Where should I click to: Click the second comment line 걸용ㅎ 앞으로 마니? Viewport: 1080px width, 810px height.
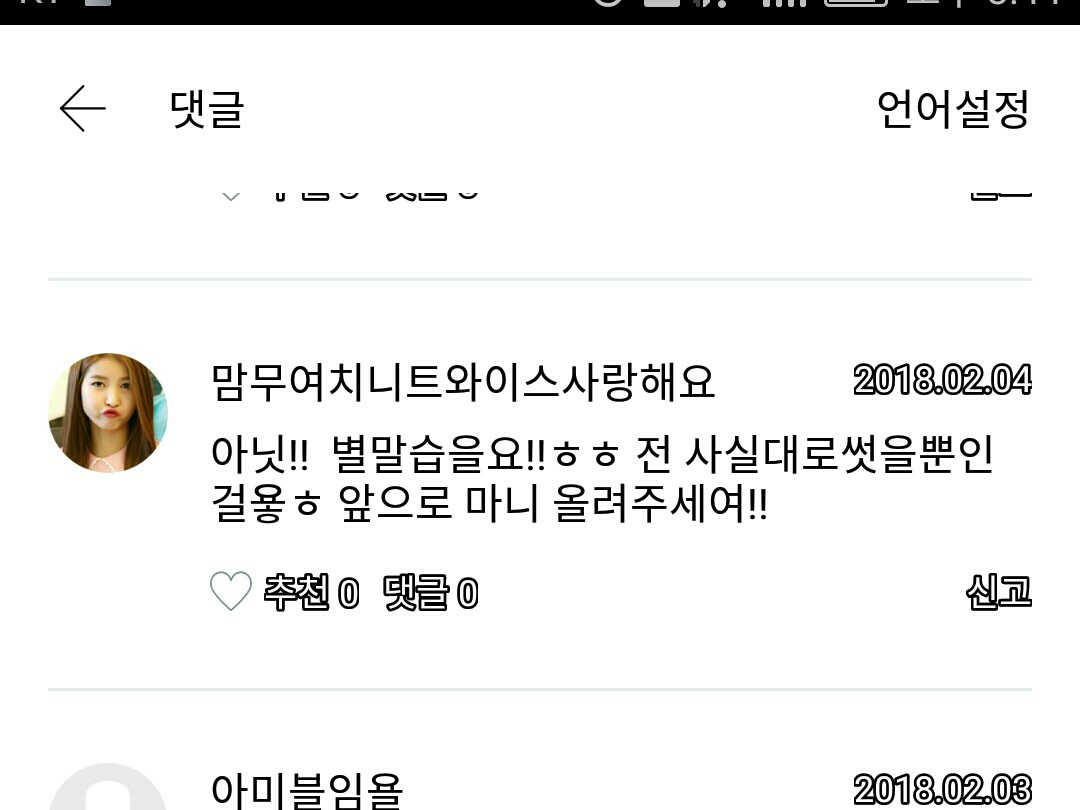coord(489,504)
